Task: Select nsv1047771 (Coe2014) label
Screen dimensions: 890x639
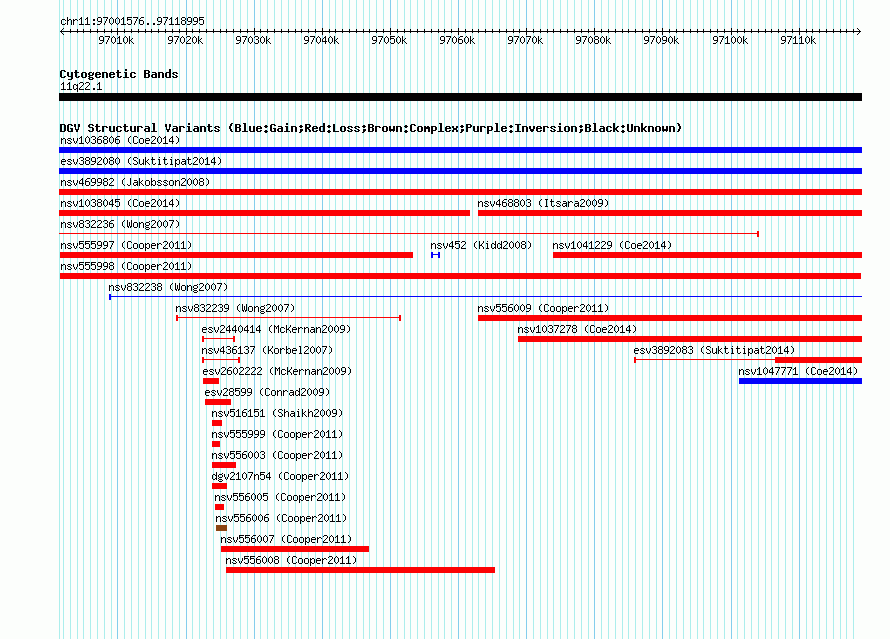Action: point(798,371)
